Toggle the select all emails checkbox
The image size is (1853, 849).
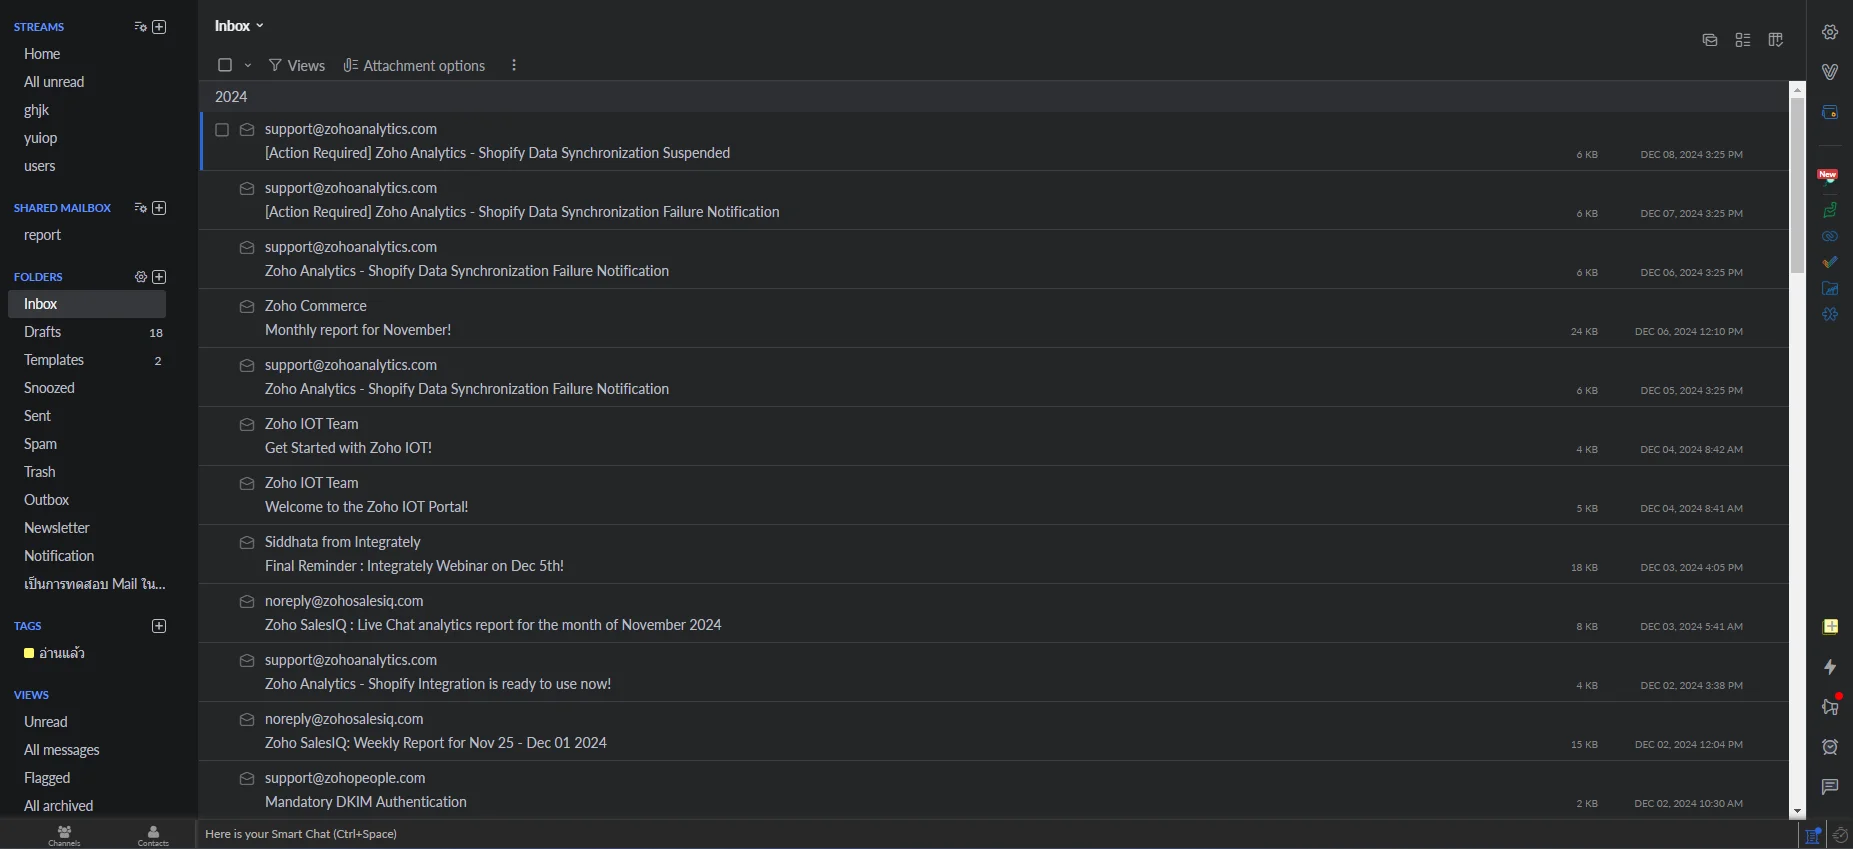pyautogui.click(x=225, y=65)
